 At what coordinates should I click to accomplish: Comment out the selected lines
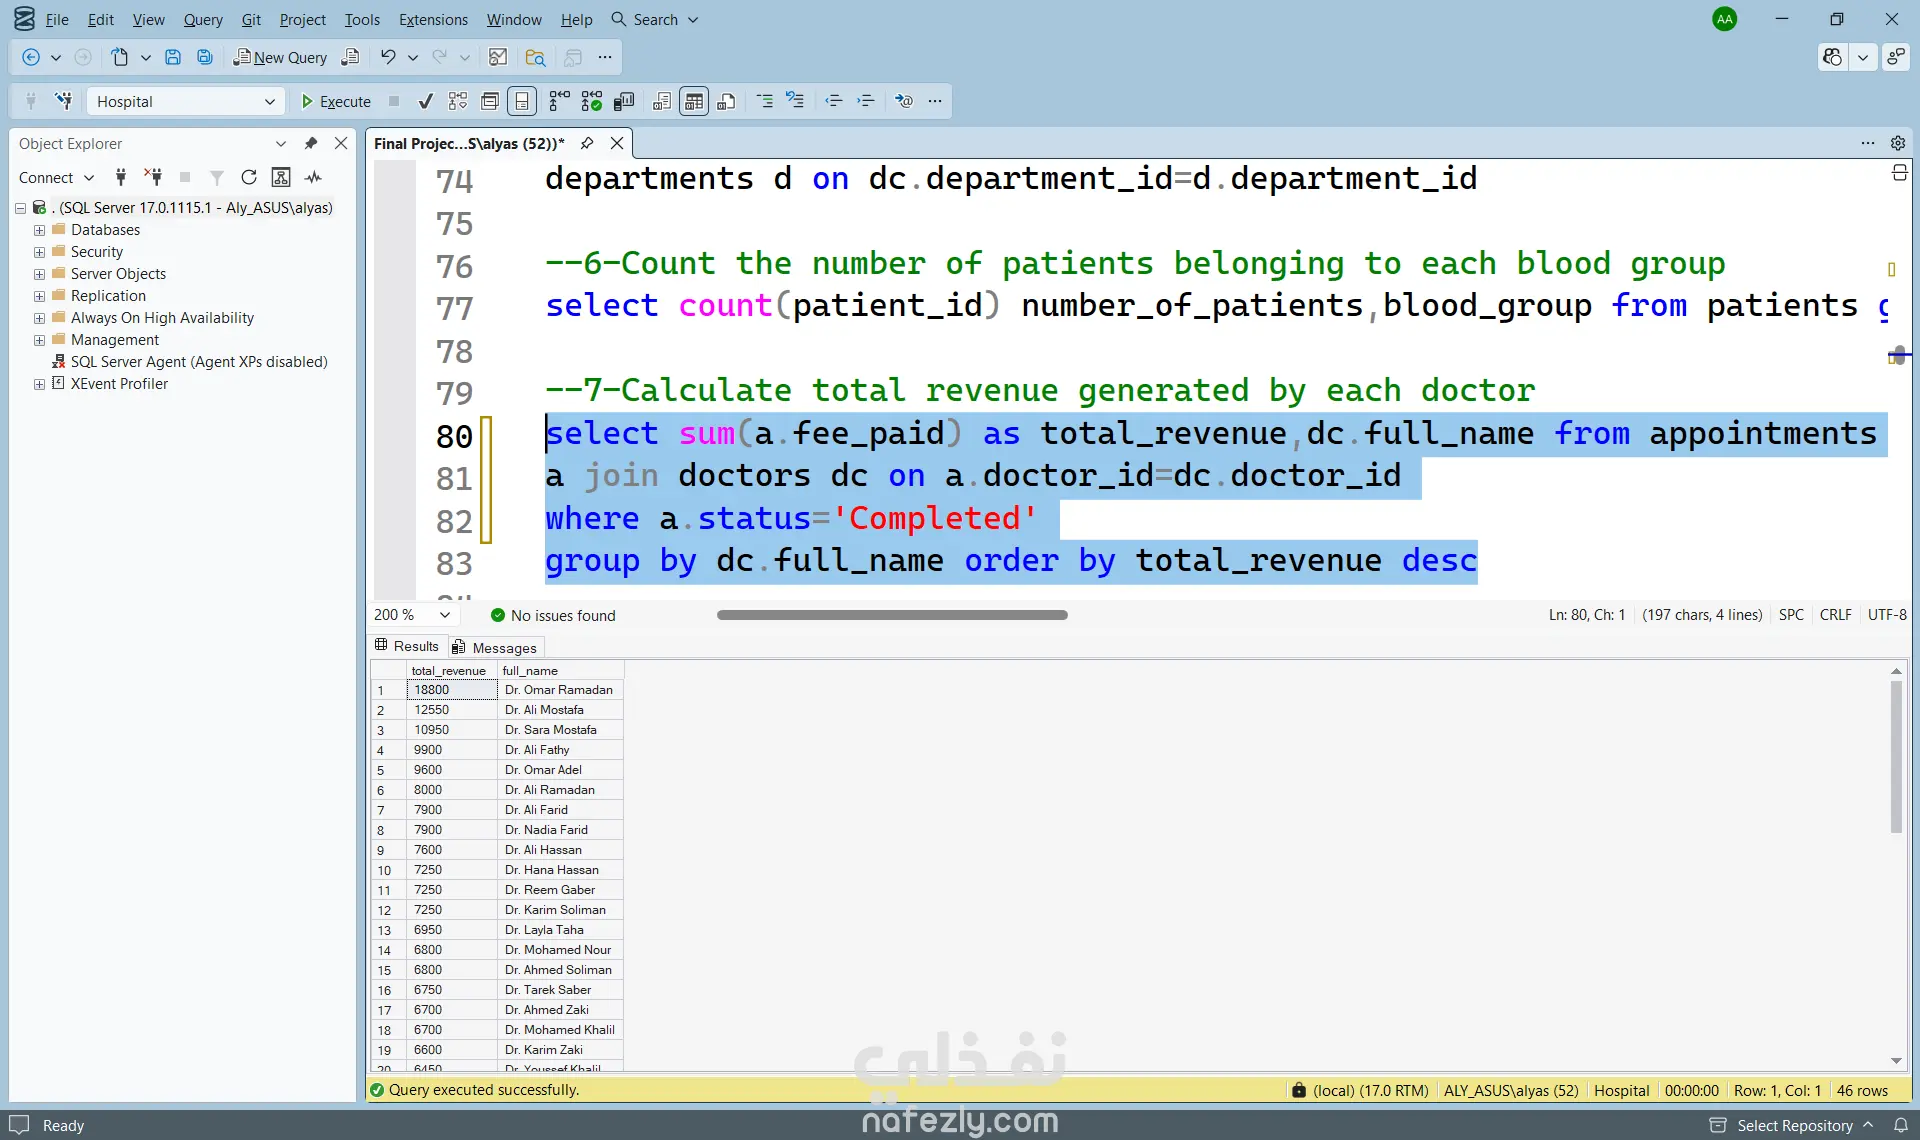[x=765, y=101]
